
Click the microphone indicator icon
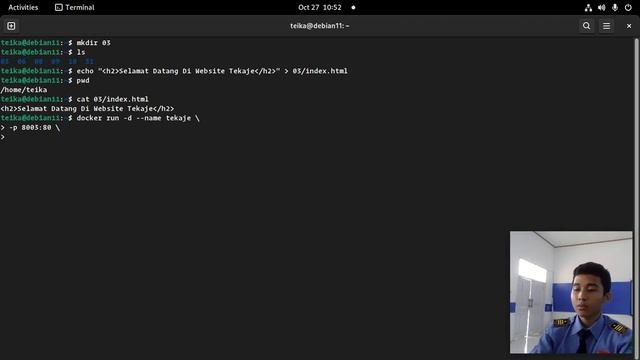[x=615, y=7]
